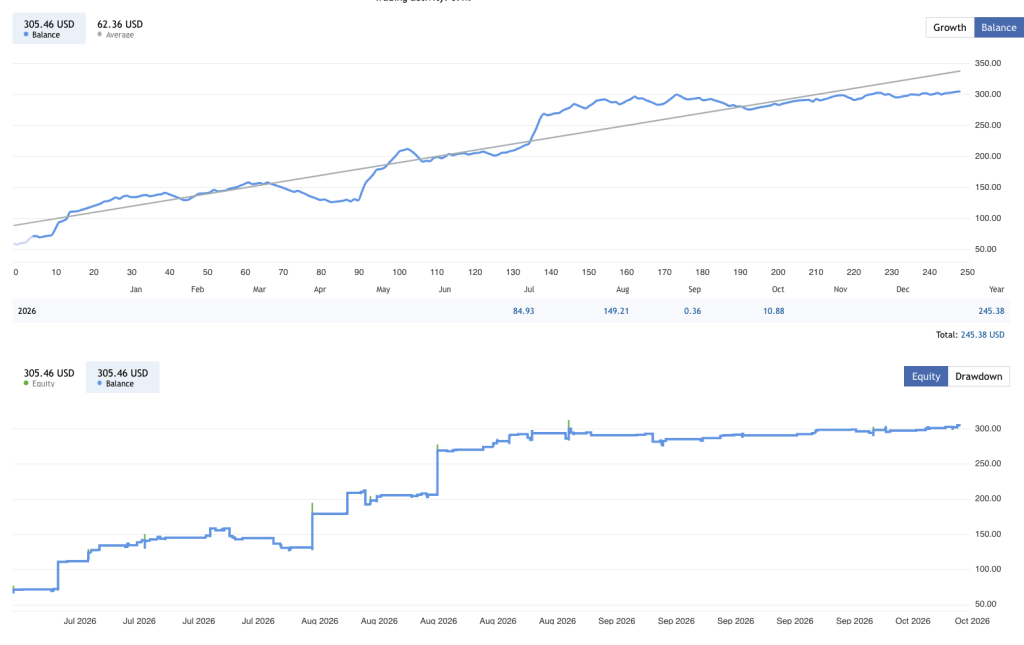Open the August profit value 149.21

(616, 311)
